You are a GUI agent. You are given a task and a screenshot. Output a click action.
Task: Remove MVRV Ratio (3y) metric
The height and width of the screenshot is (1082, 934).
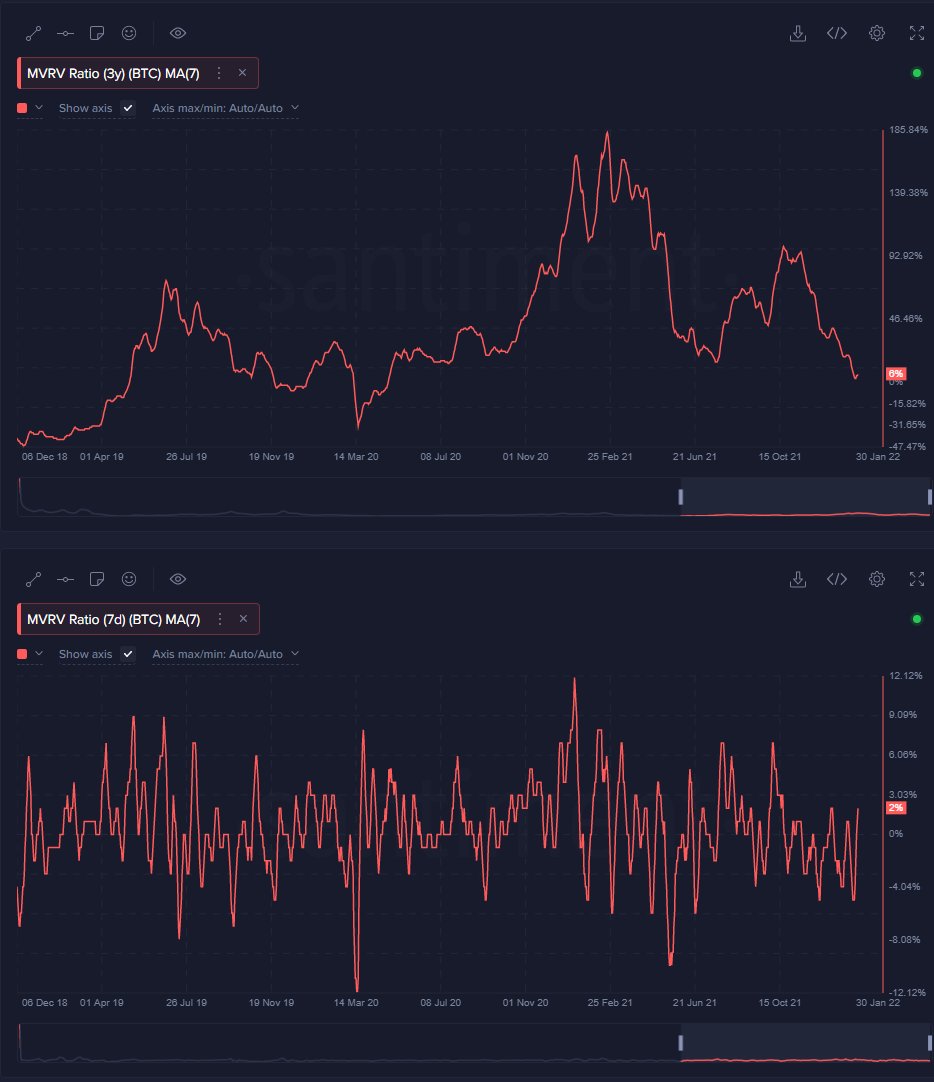pyautogui.click(x=242, y=72)
